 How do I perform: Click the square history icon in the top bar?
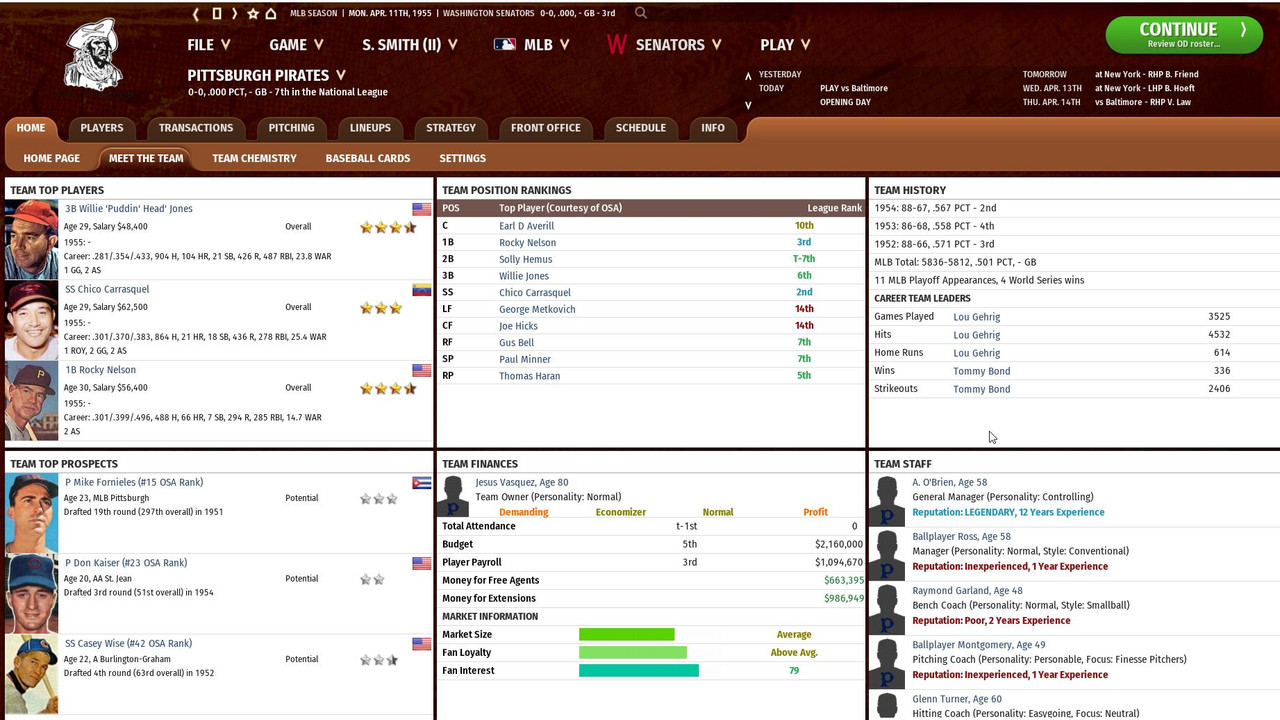tap(216, 14)
